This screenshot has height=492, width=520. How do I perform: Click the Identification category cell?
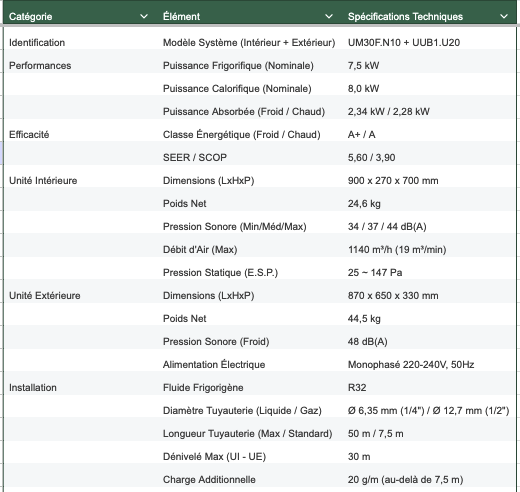pyautogui.click(x=80, y=43)
